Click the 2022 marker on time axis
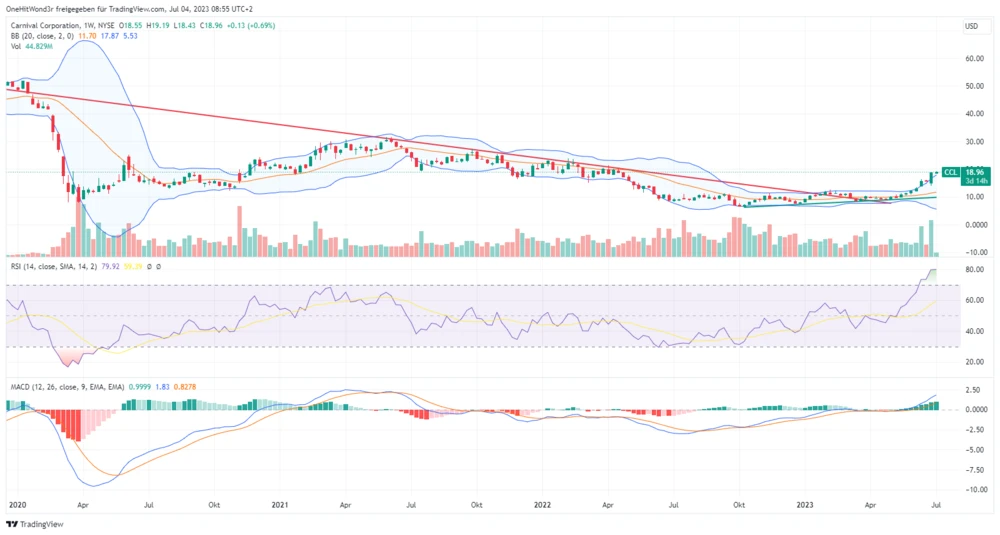The height and width of the screenshot is (535, 1000). [543, 506]
